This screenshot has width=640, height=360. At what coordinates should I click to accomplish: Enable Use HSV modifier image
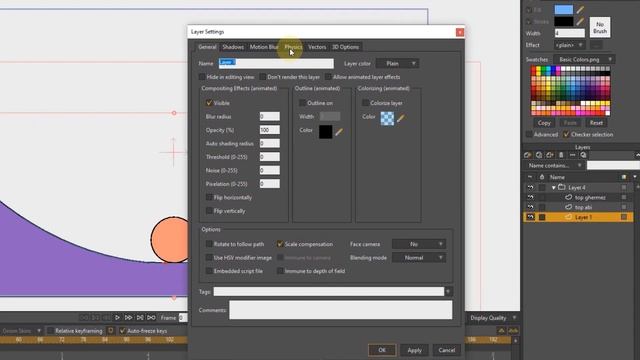209,257
